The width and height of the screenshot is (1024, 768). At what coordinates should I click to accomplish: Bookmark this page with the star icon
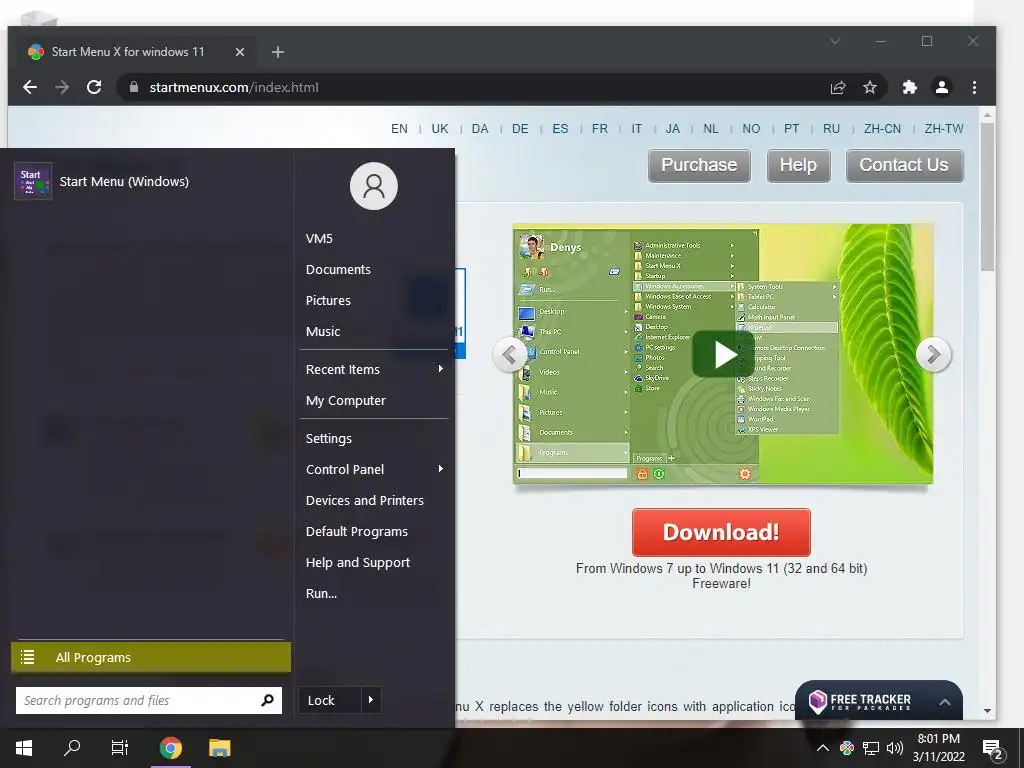tap(869, 87)
